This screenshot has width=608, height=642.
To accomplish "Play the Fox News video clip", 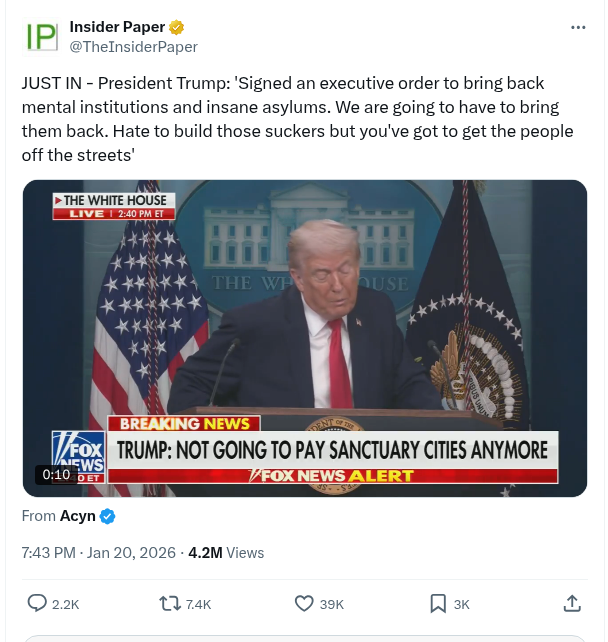I will [305, 338].
